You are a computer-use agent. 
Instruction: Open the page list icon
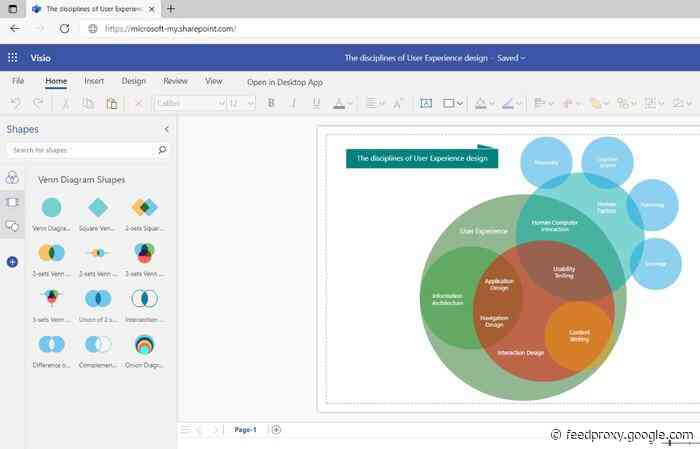(x=185, y=430)
